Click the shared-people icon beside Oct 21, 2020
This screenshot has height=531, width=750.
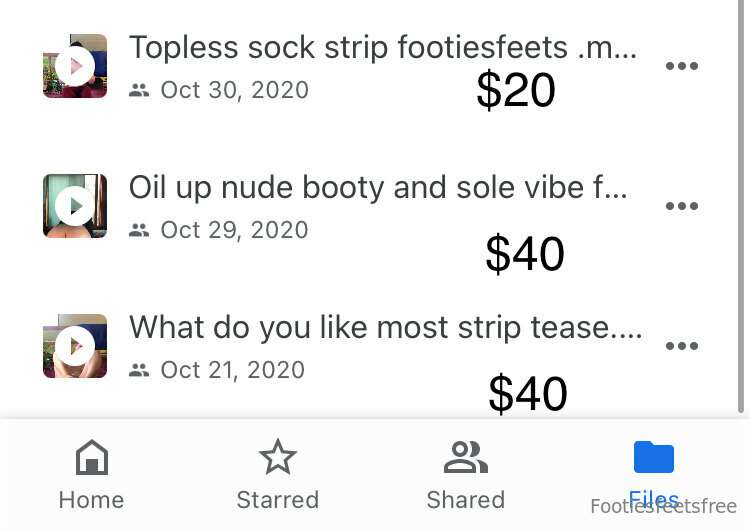(x=139, y=370)
